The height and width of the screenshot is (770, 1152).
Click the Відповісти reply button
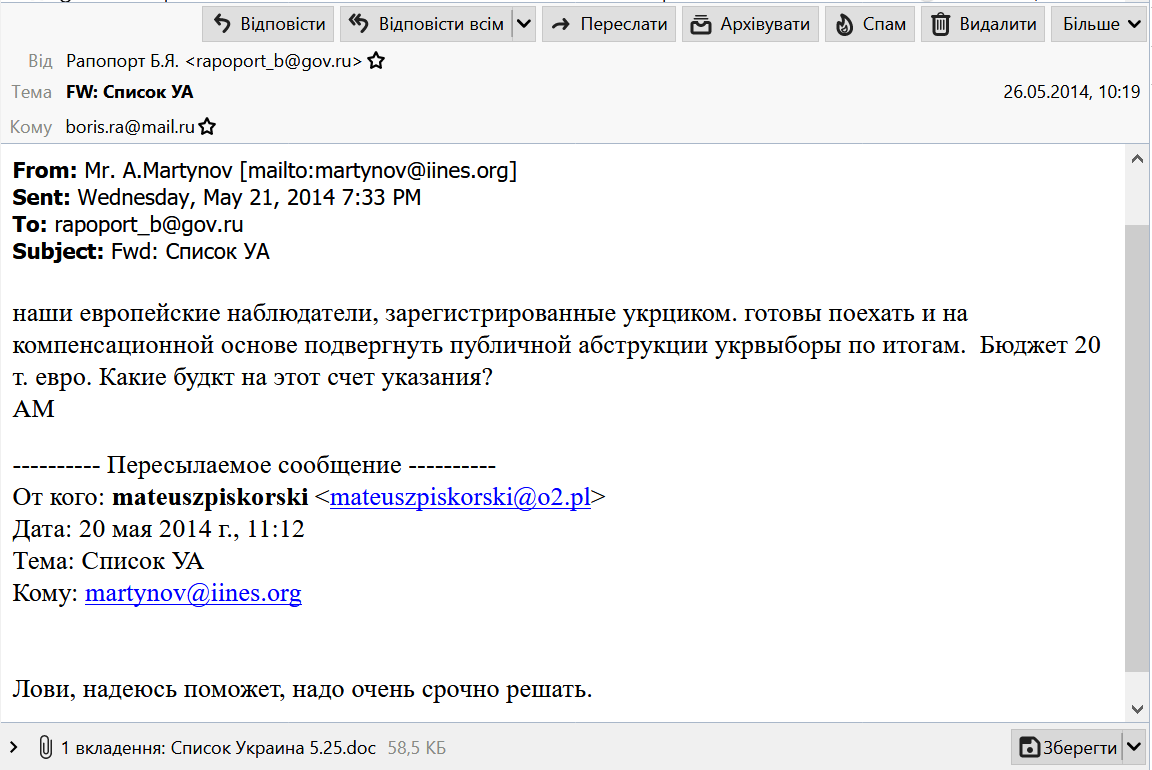click(268, 24)
